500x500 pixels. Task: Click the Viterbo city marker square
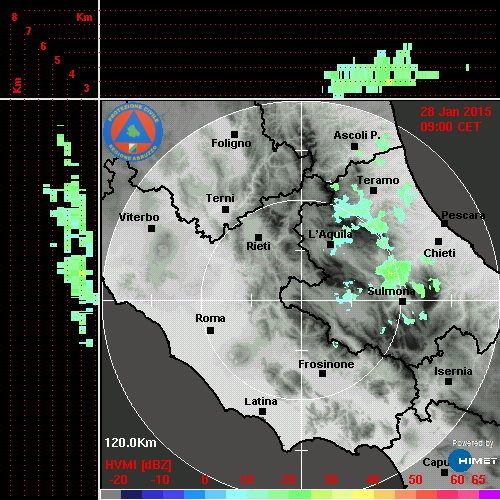click(x=151, y=228)
